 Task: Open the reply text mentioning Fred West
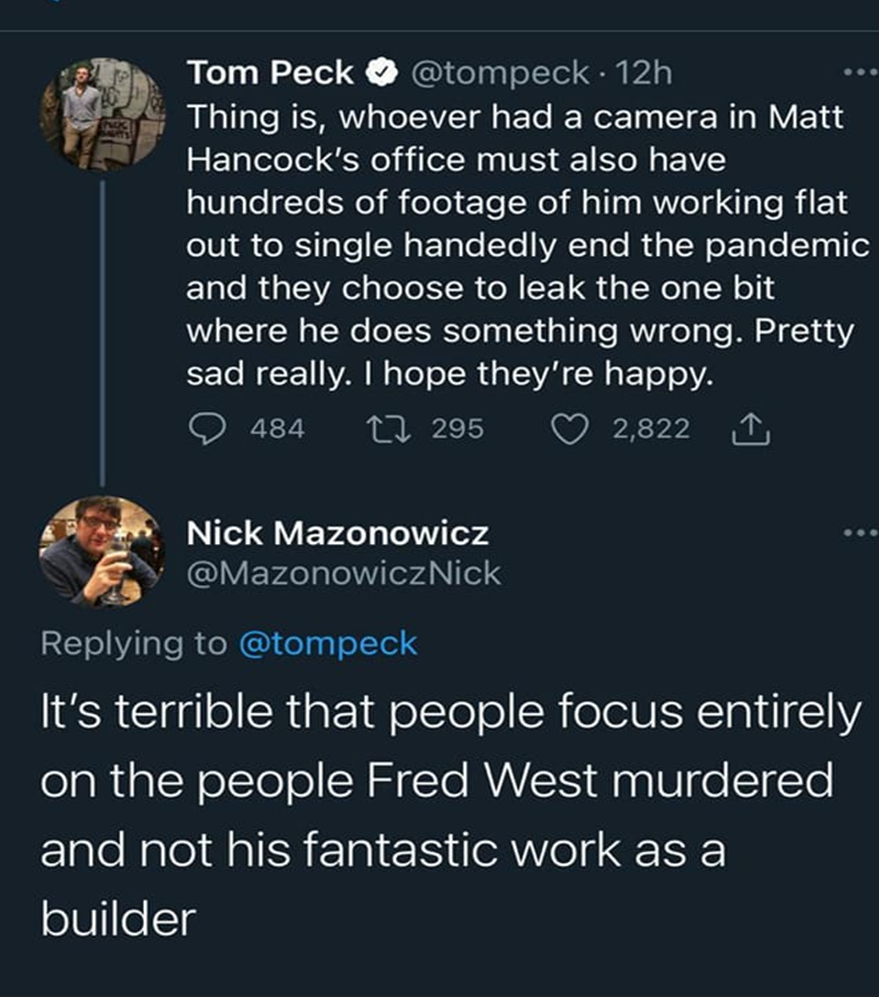coord(440,815)
